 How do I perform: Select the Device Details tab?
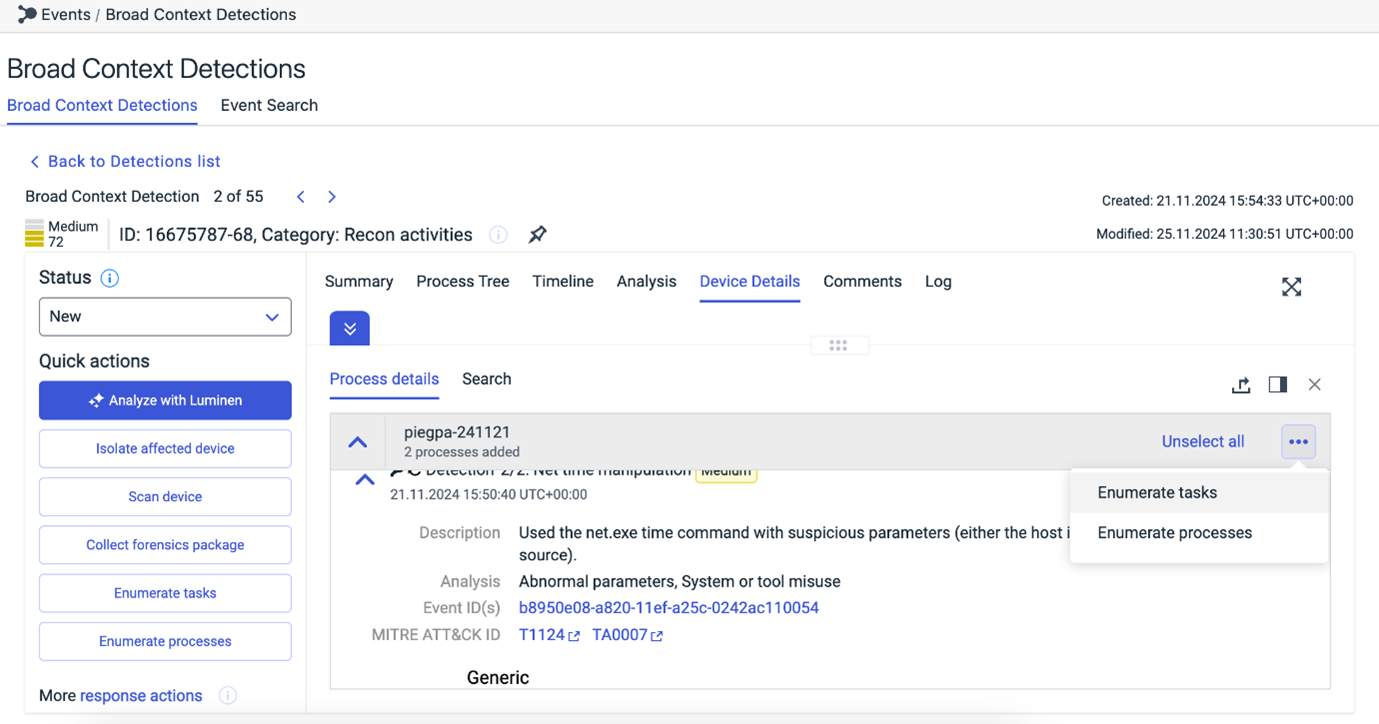[750, 282]
